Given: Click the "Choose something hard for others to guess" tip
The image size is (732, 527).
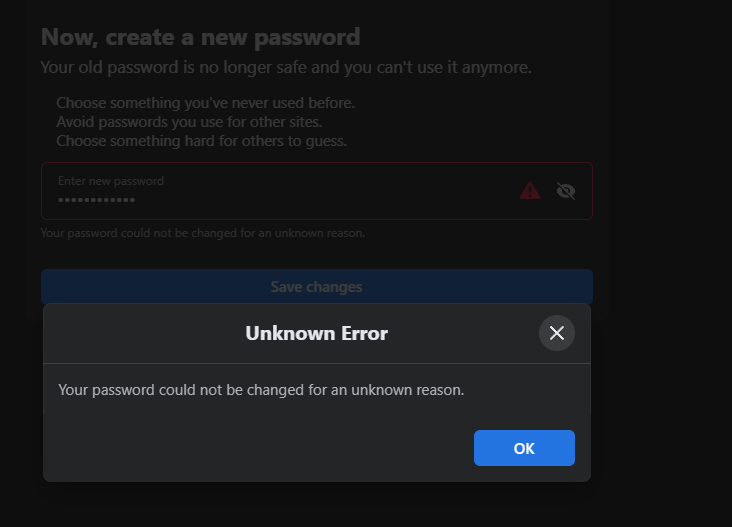Looking at the screenshot, I should click(x=201, y=141).
